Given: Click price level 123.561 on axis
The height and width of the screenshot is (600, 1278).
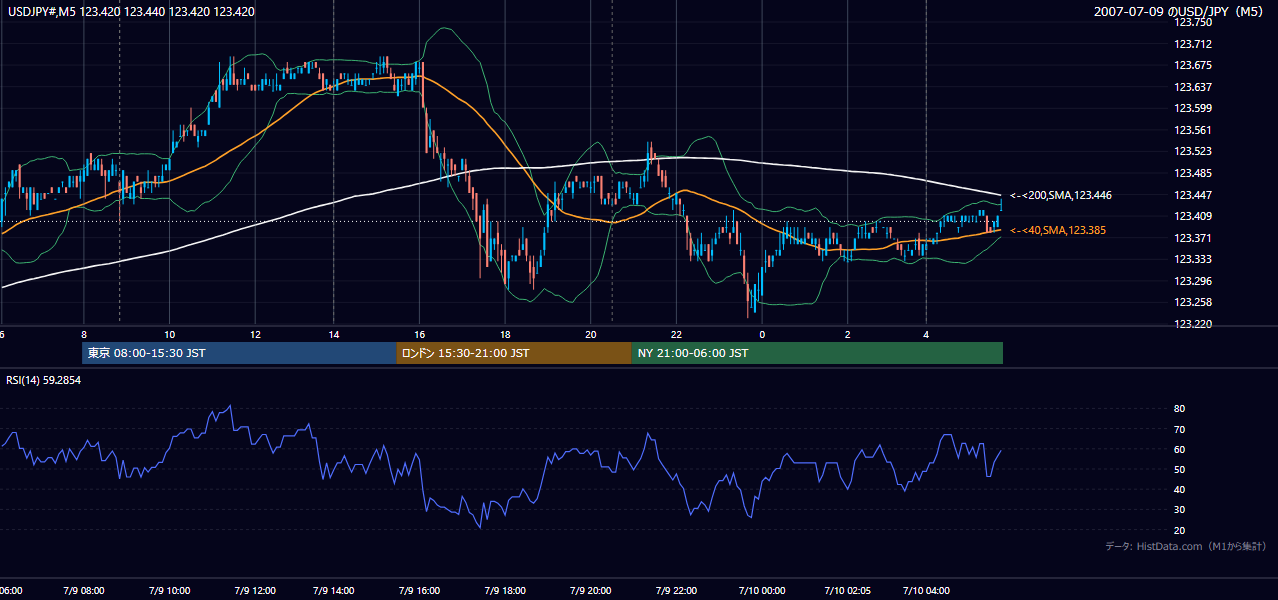Looking at the screenshot, I should 1192,130.
